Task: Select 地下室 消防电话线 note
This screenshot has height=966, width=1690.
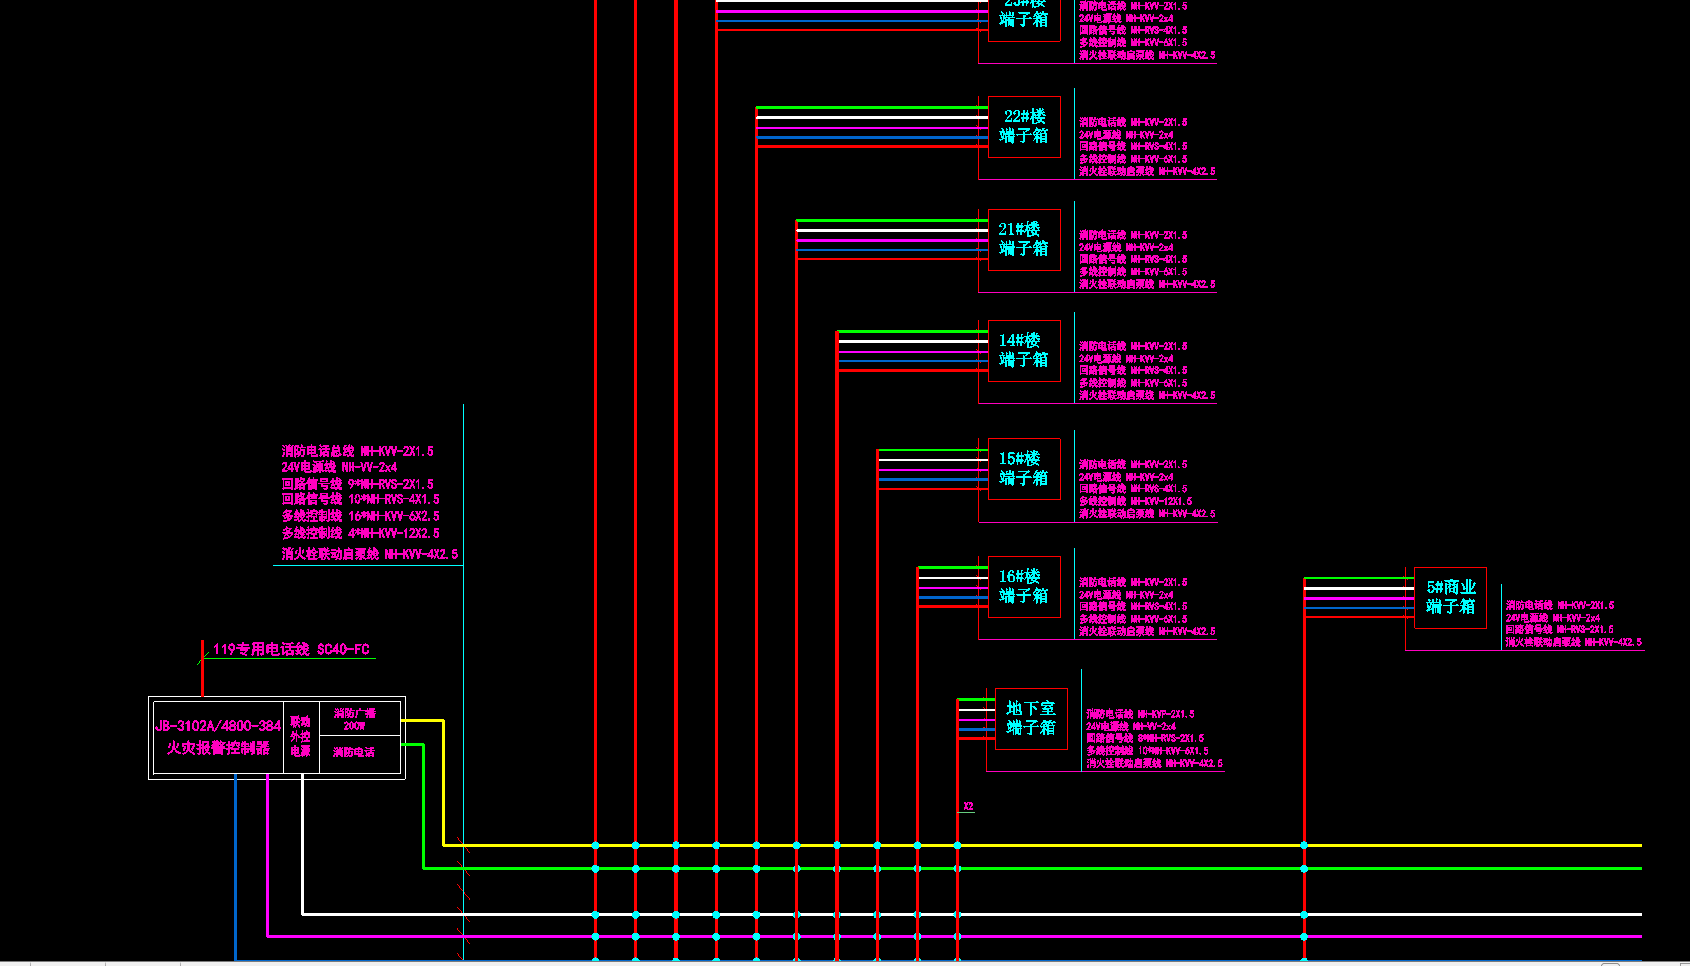Action: coord(1141,714)
